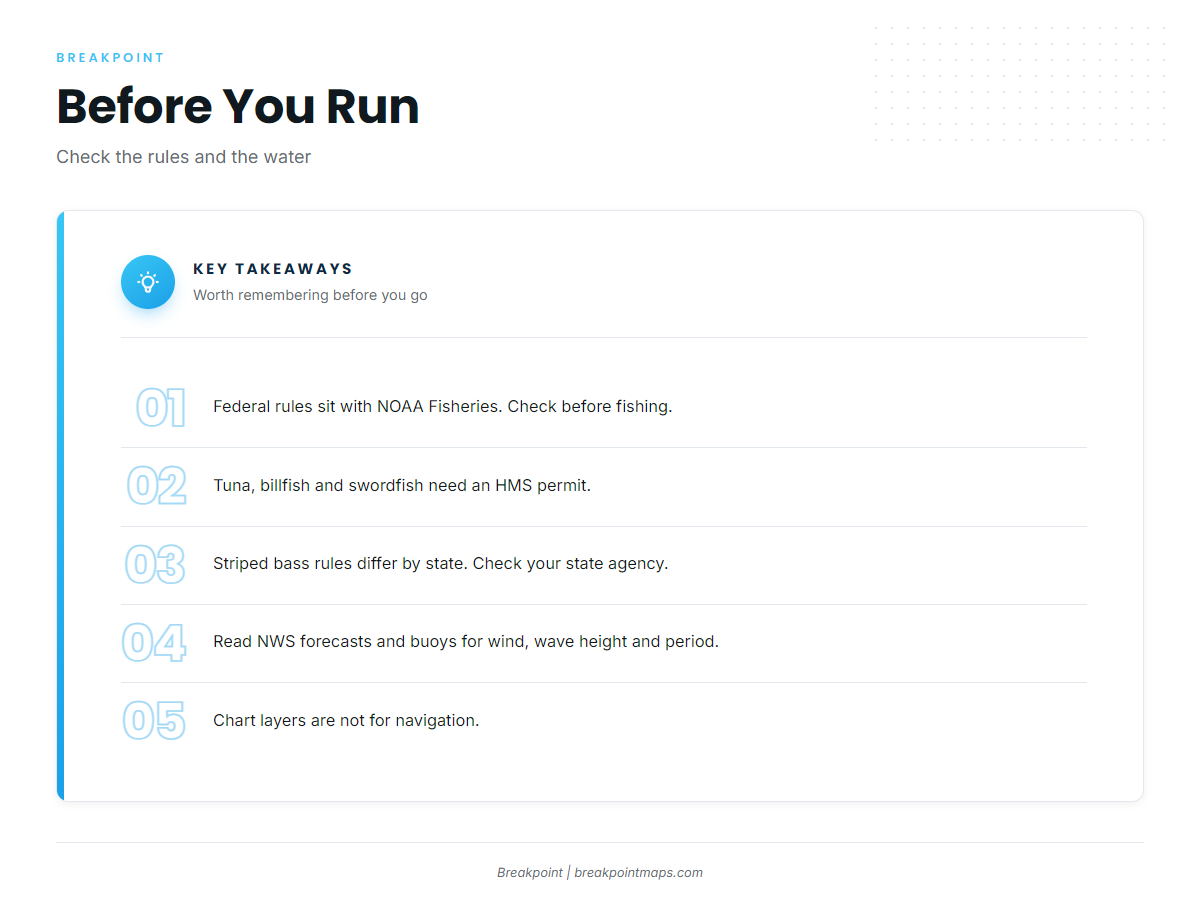The height and width of the screenshot is (906, 1200).
Task: Select 'Chart layers are not for navigation' text
Action: click(x=346, y=720)
